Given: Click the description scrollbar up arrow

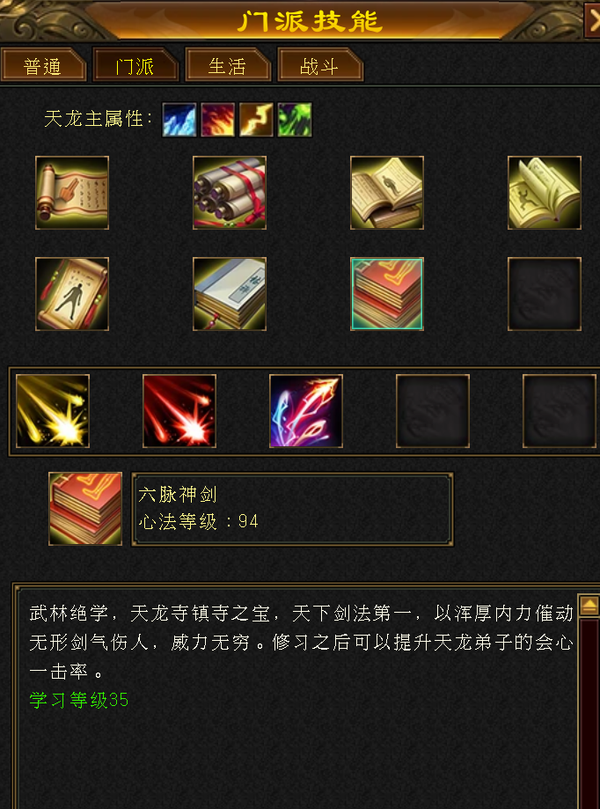Looking at the screenshot, I should pyautogui.click(x=589, y=606).
